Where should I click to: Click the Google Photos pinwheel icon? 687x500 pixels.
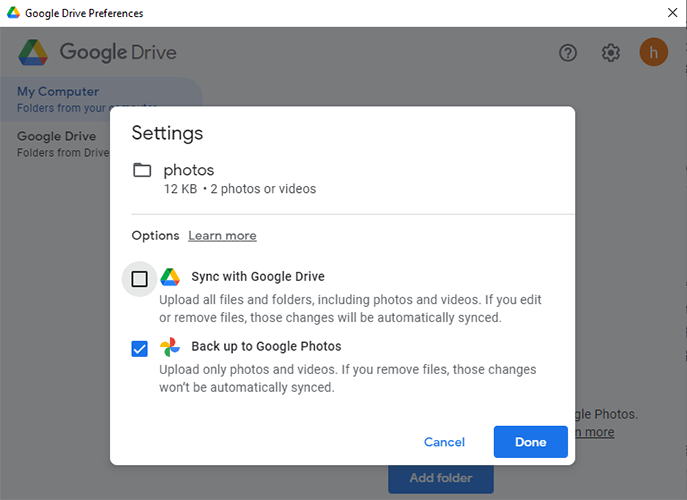click(170, 347)
